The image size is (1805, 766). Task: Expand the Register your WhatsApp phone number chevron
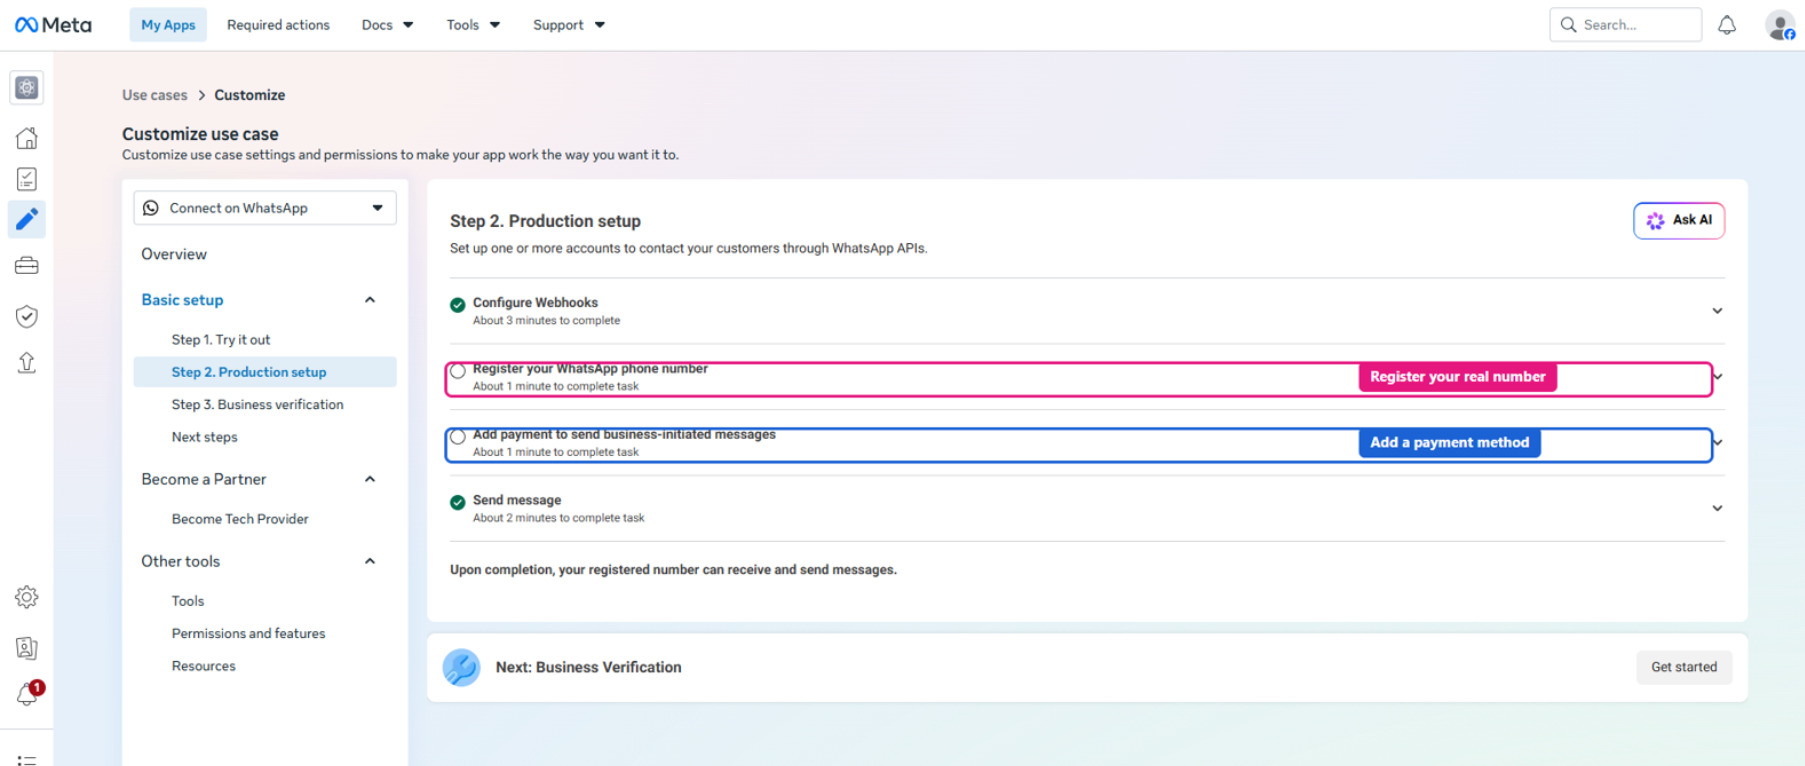pyautogui.click(x=1719, y=377)
